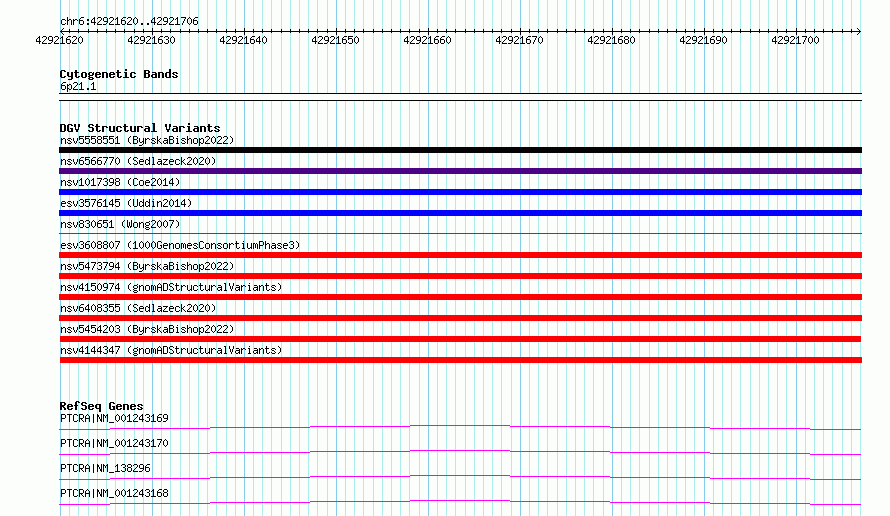The width and height of the screenshot is (890, 516).
Task: Open variant nsv5454203 (ByrskaBishop2022) label
Action: 147,329
